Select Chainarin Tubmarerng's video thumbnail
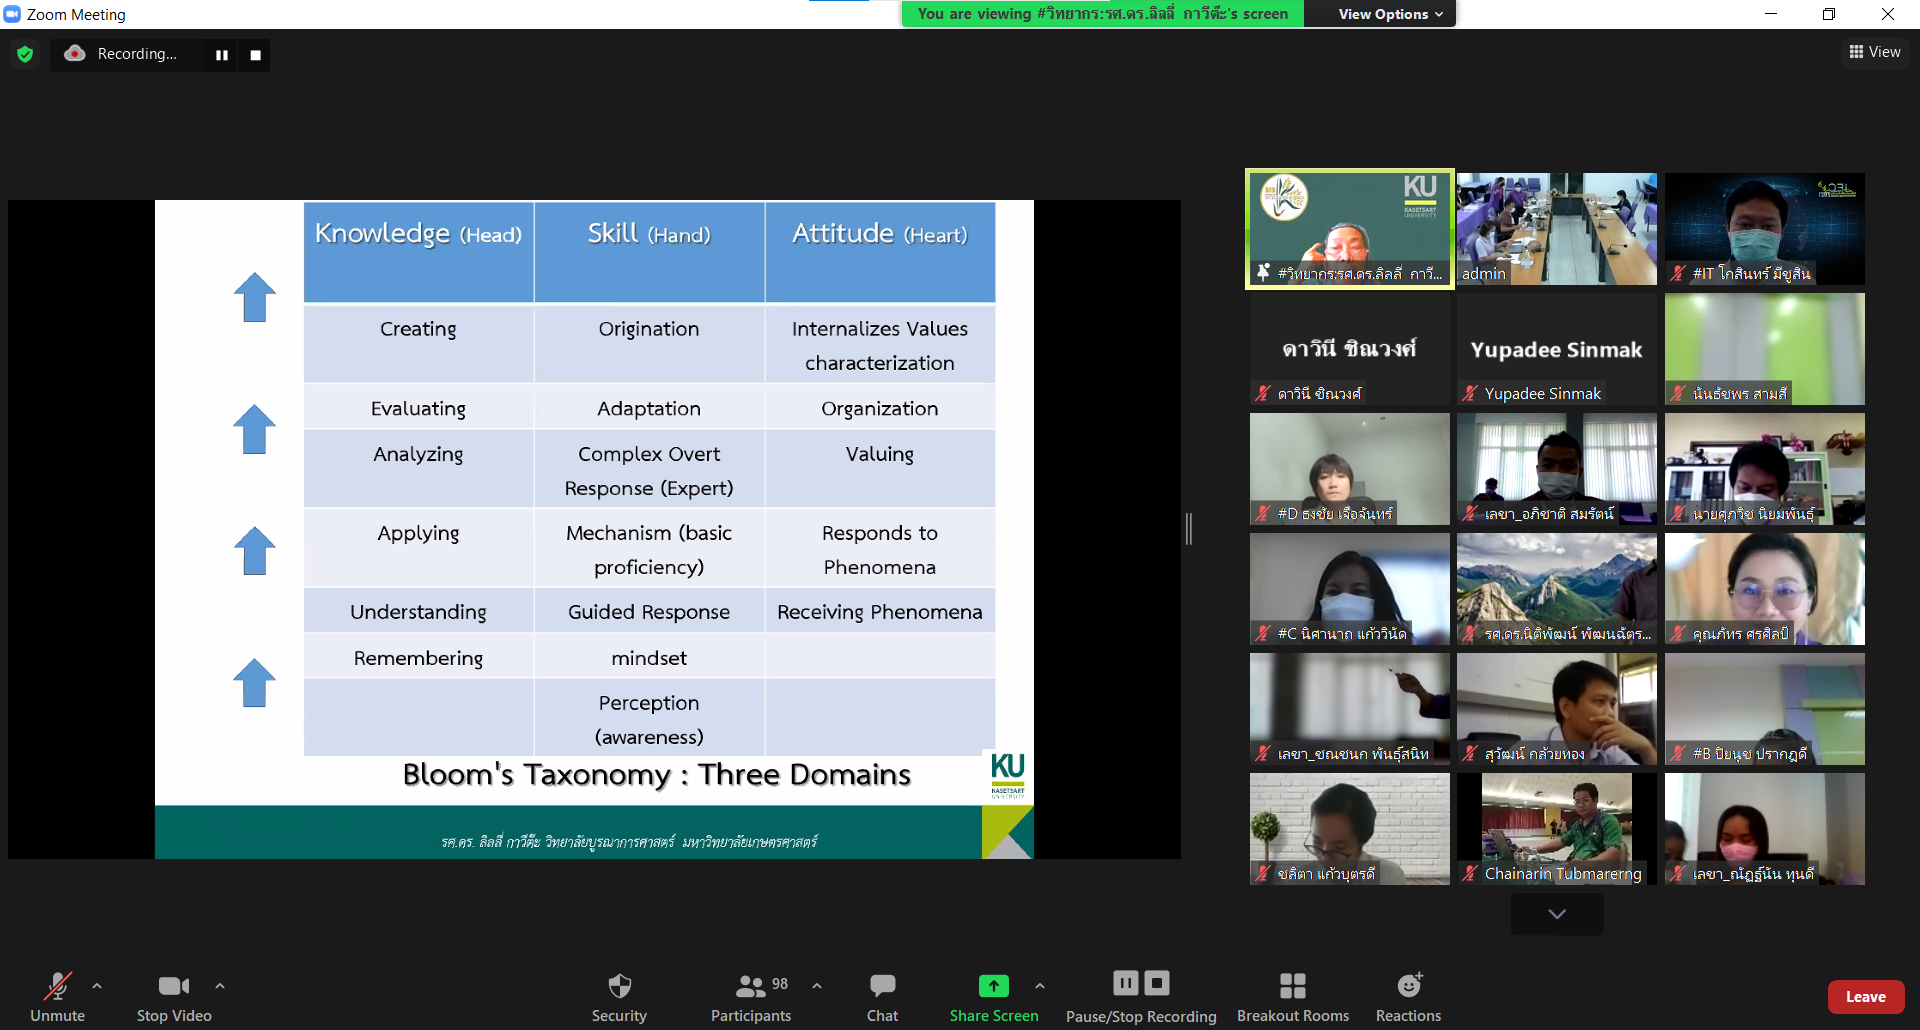The image size is (1920, 1030). pyautogui.click(x=1556, y=828)
